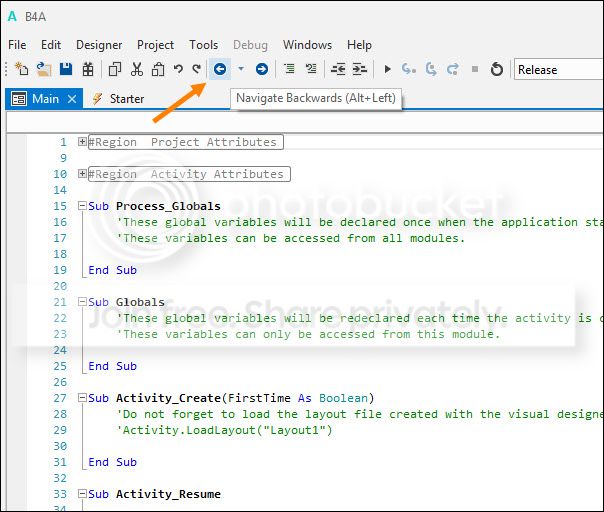
Task: Click 'End Sub' on line 25
Action: [112, 366]
